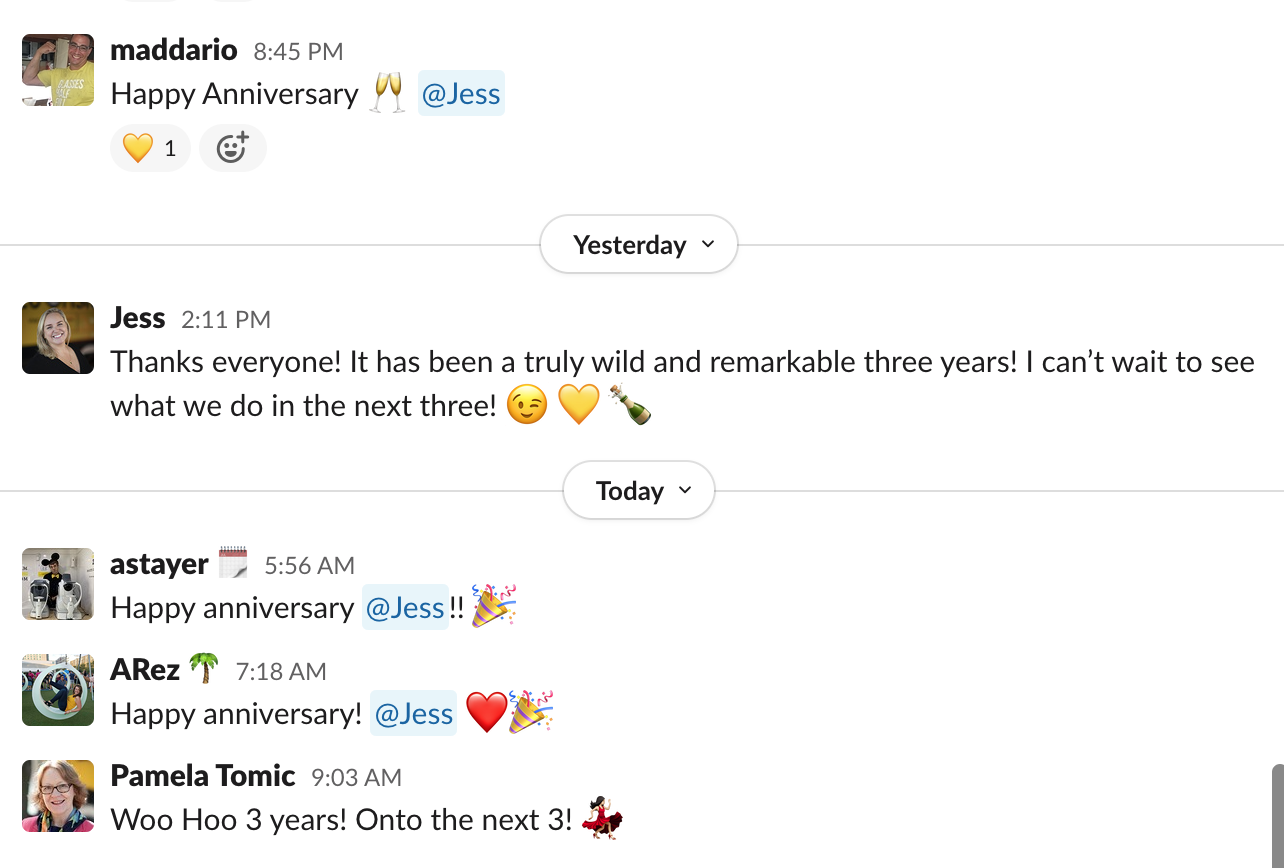The width and height of the screenshot is (1284, 868).
Task: Expand the Today date dropdown
Action: [x=638, y=491]
